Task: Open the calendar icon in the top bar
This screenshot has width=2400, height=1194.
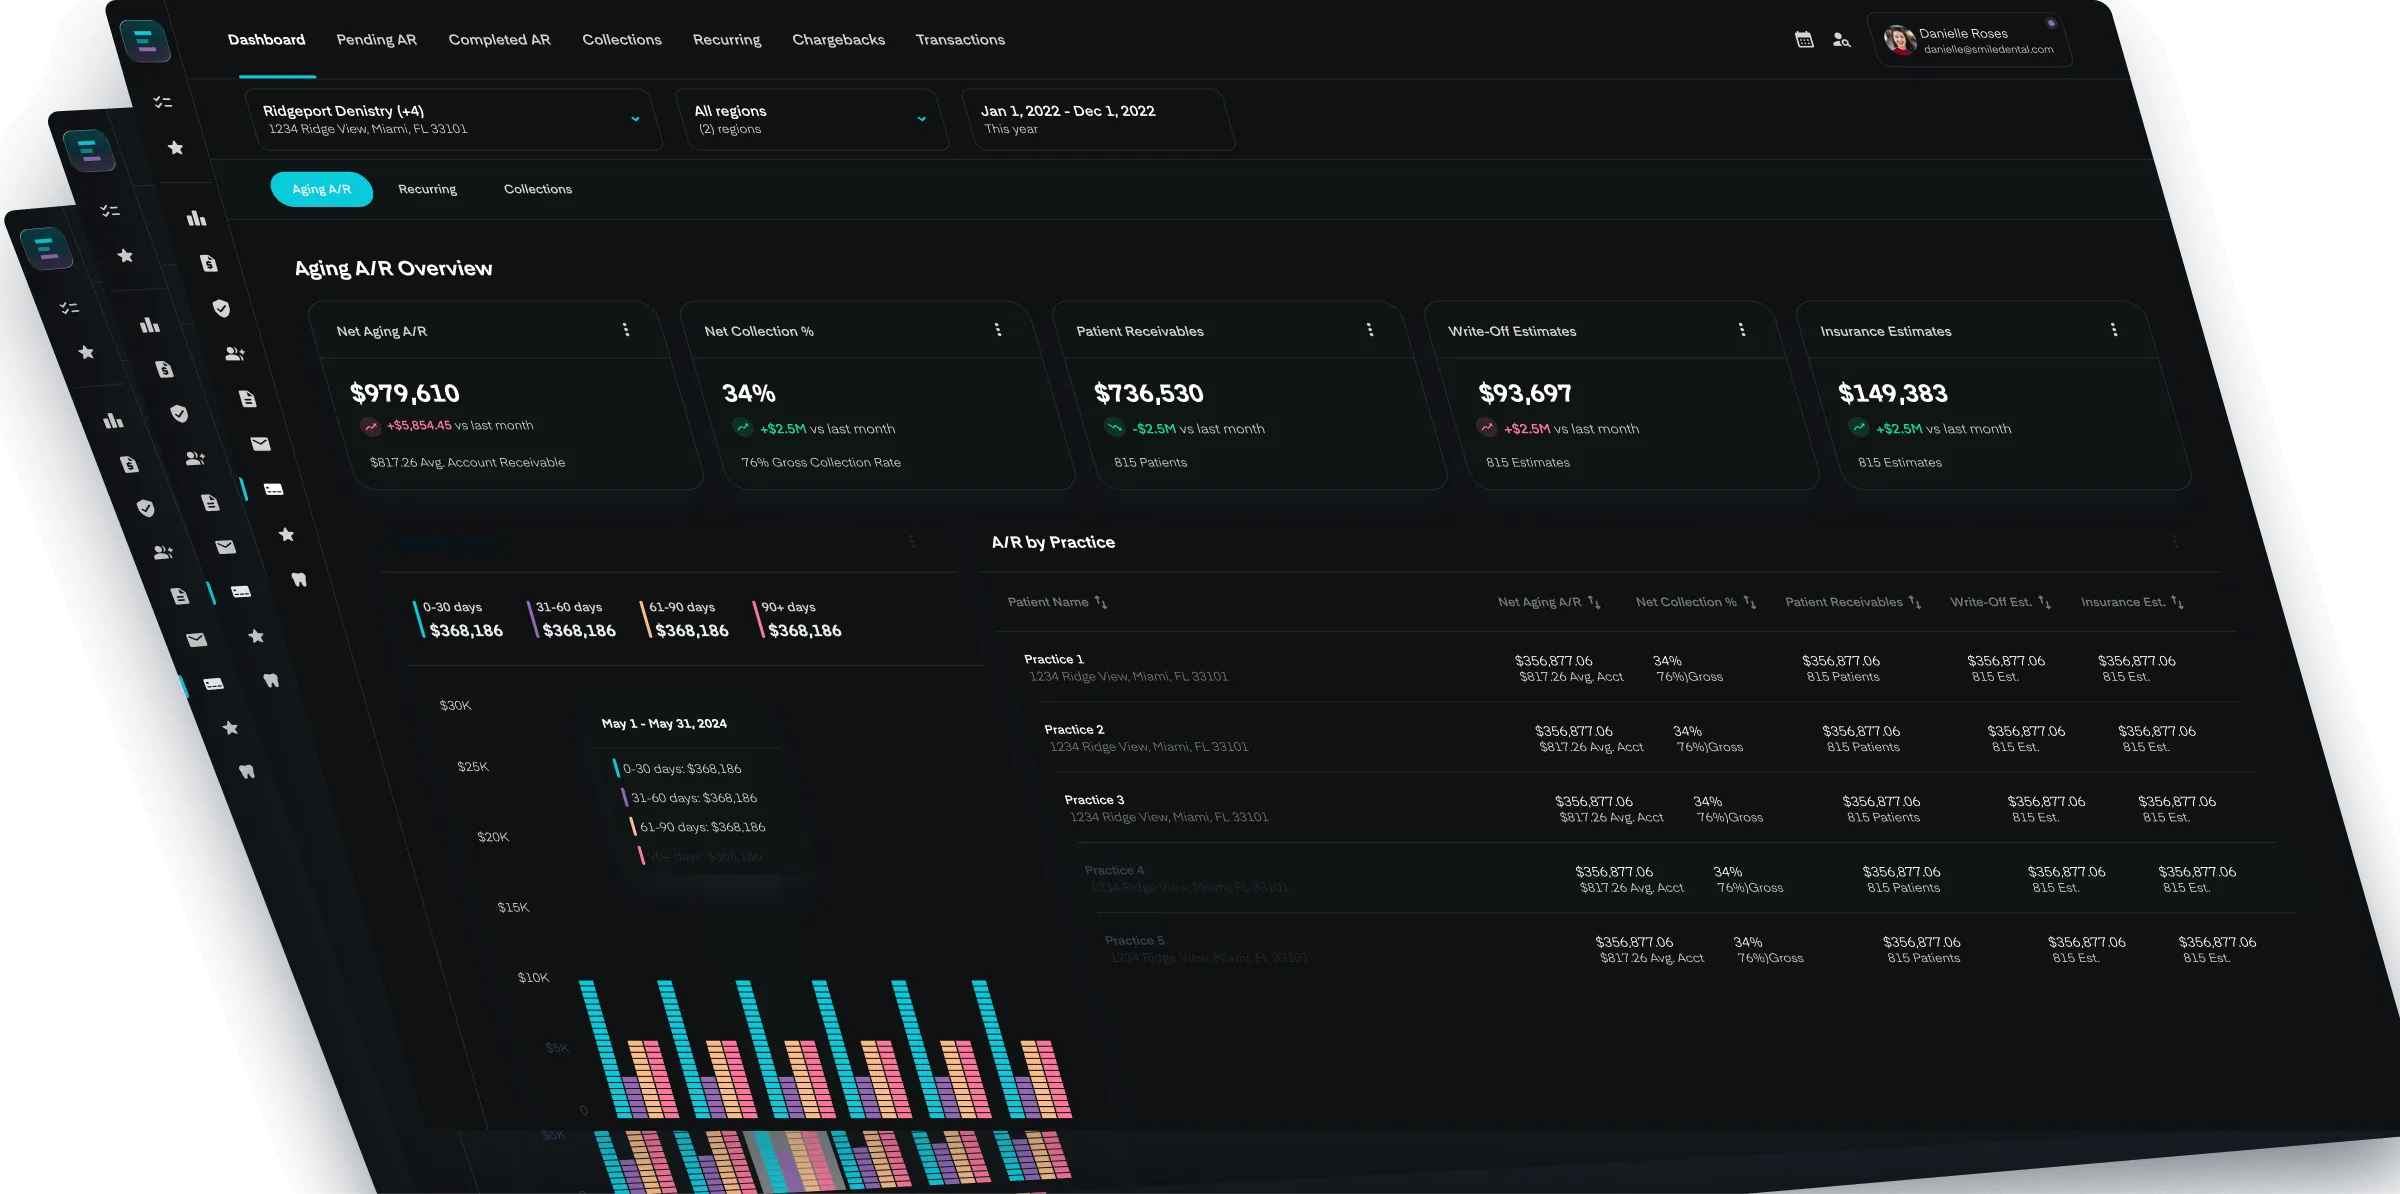Action: pos(1804,40)
